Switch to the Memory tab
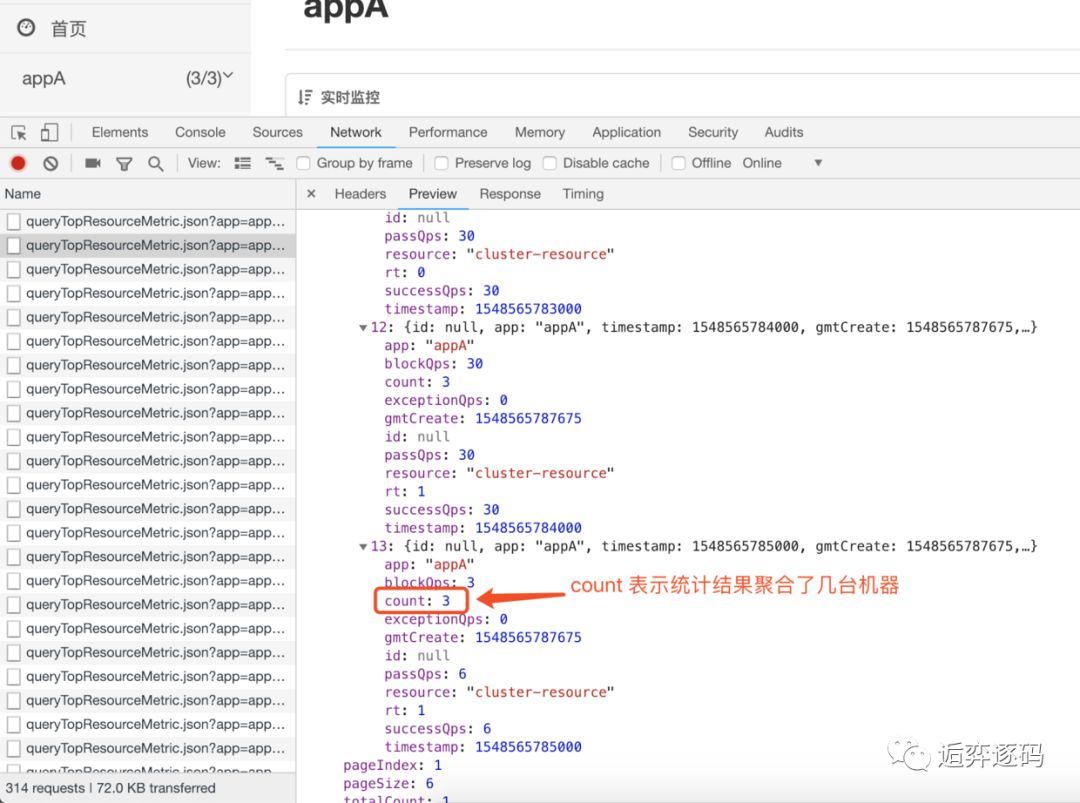Viewport: 1080px width, 803px height. (x=540, y=132)
